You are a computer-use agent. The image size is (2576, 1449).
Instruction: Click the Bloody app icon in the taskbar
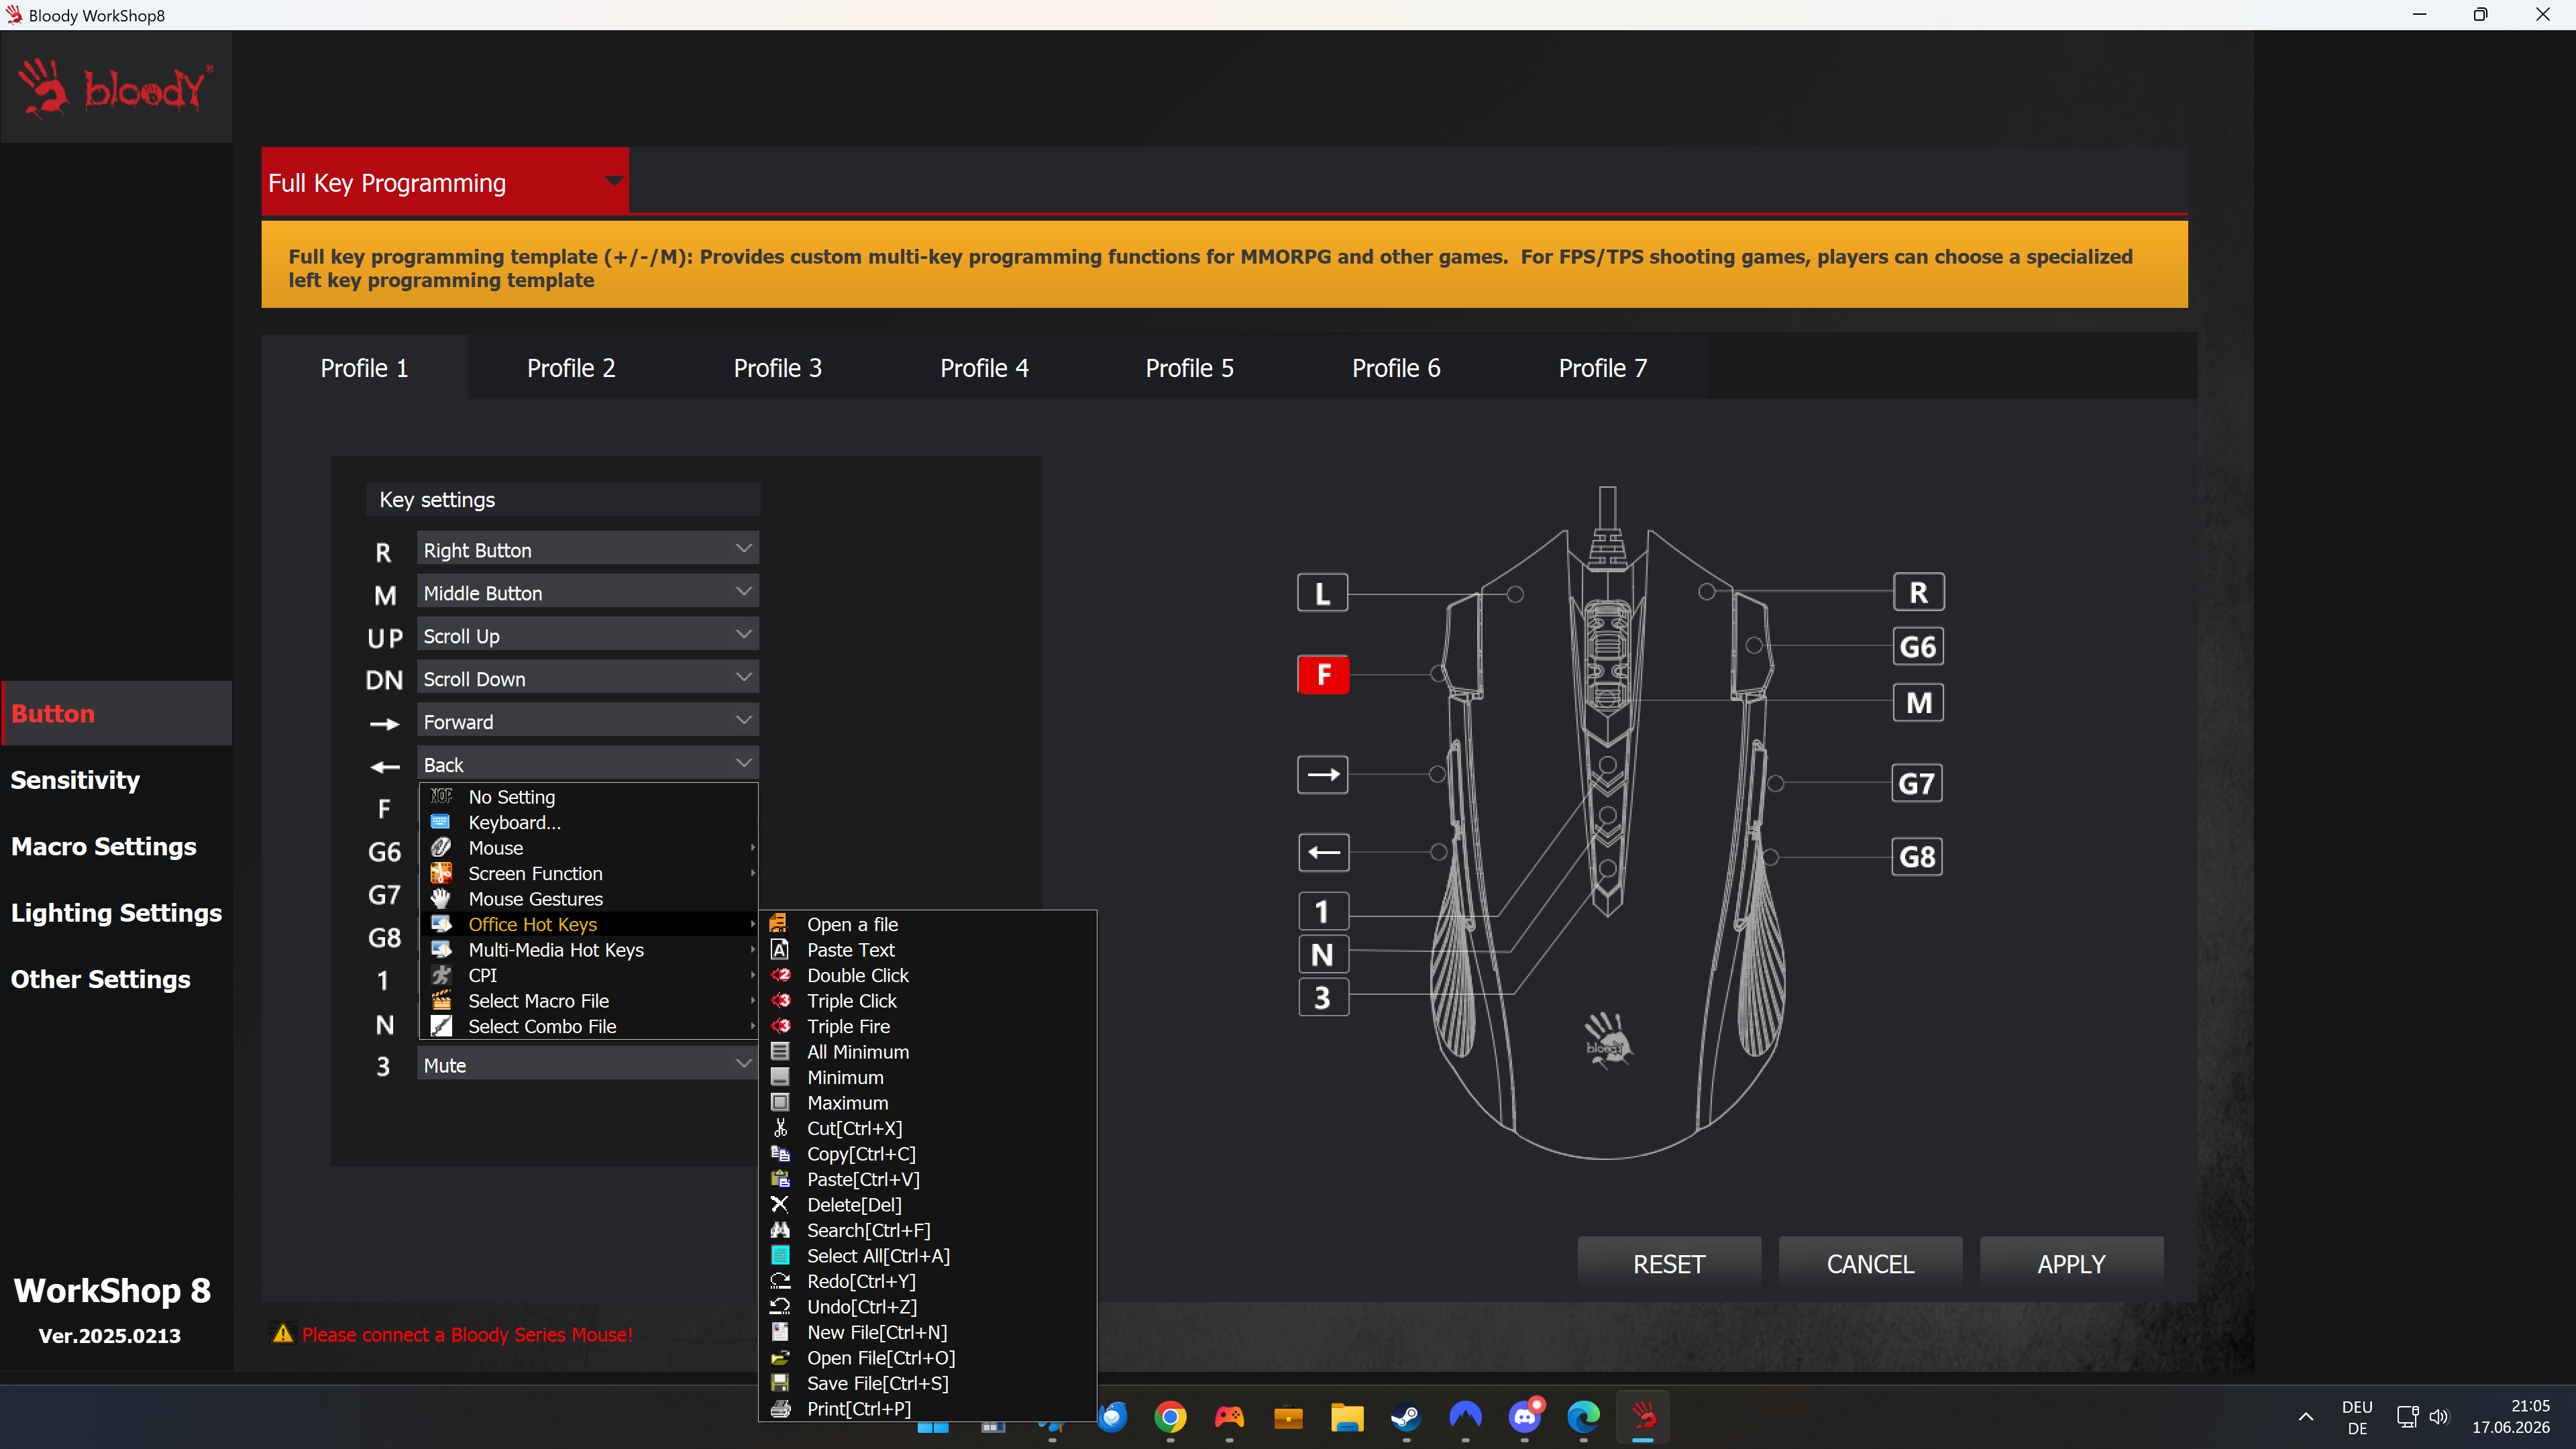1643,1417
